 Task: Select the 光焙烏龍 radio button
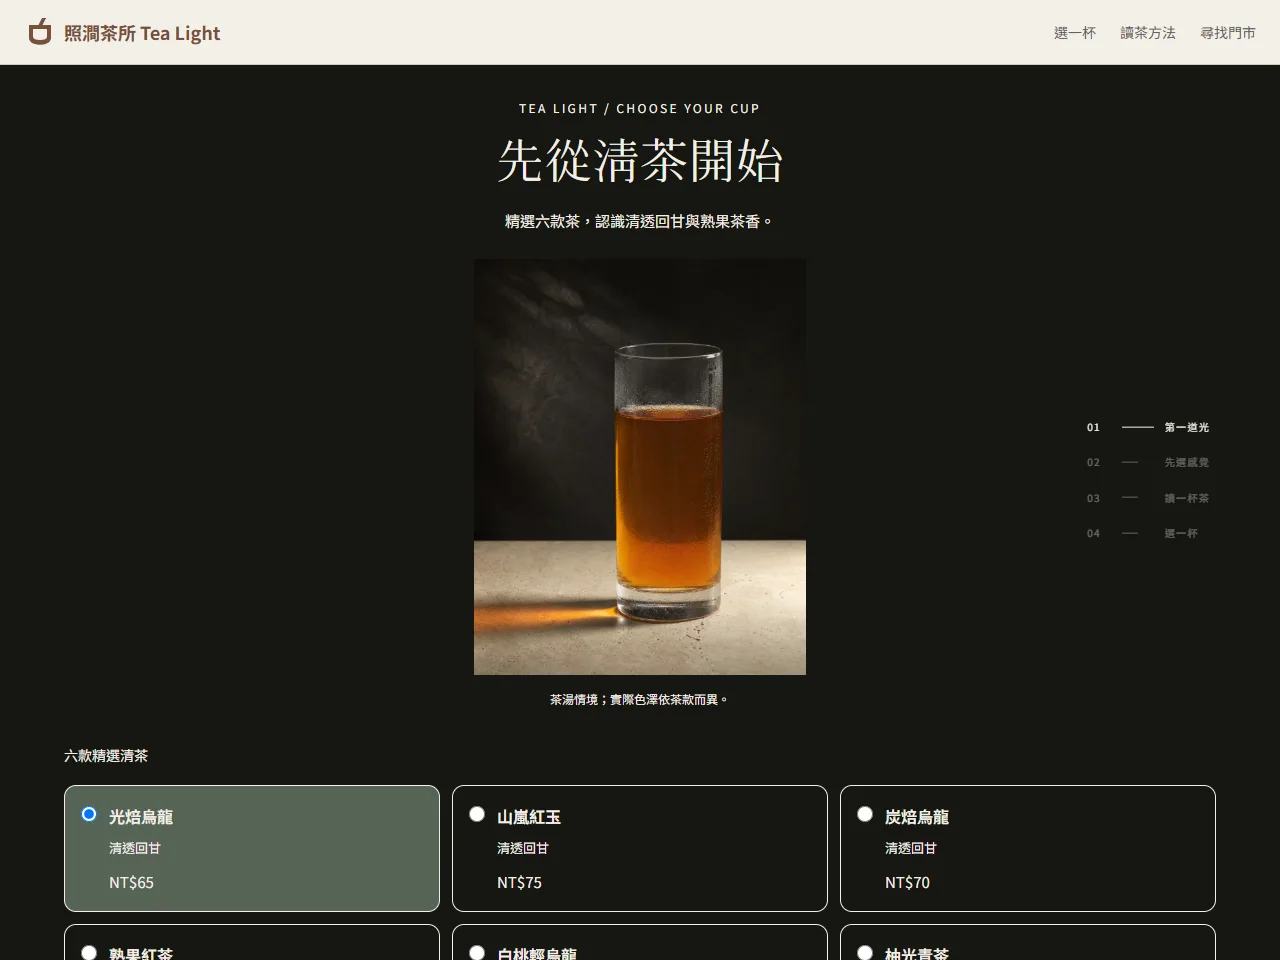tap(89, 814)
